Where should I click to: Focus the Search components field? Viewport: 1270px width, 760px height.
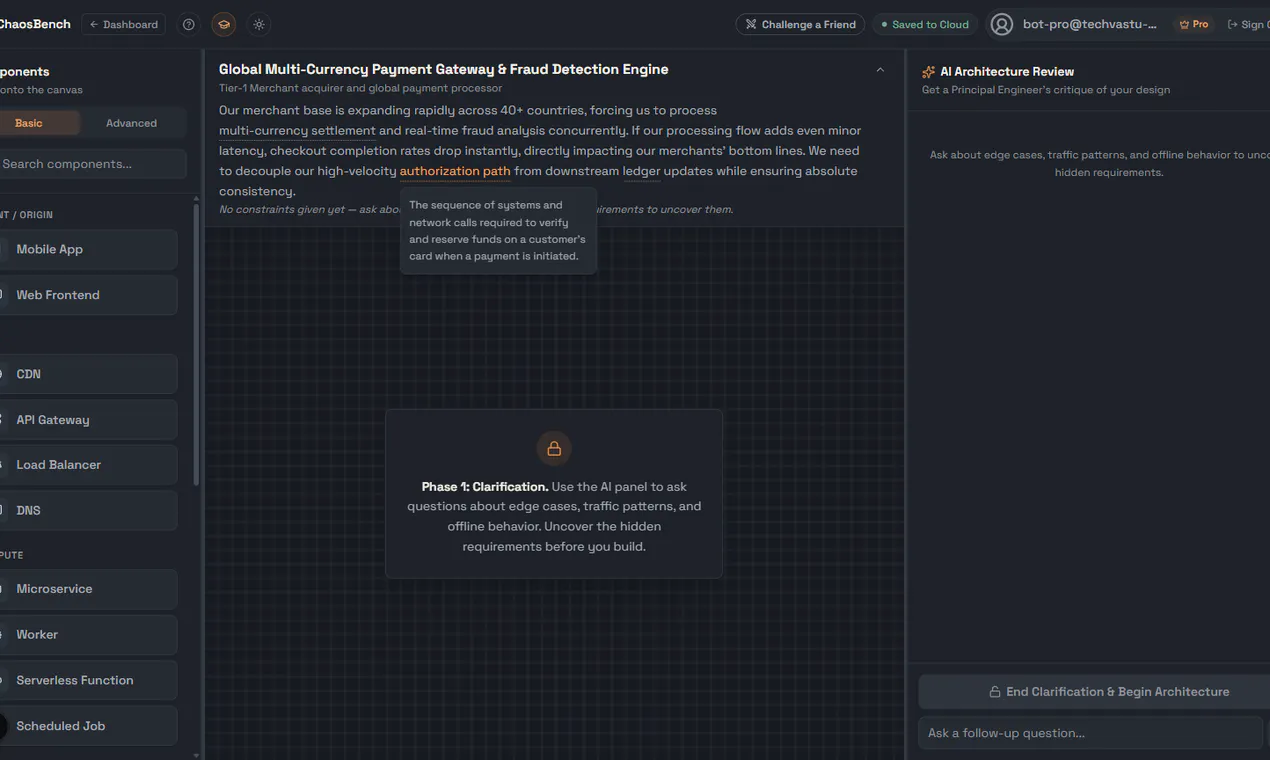coord(92,164)
